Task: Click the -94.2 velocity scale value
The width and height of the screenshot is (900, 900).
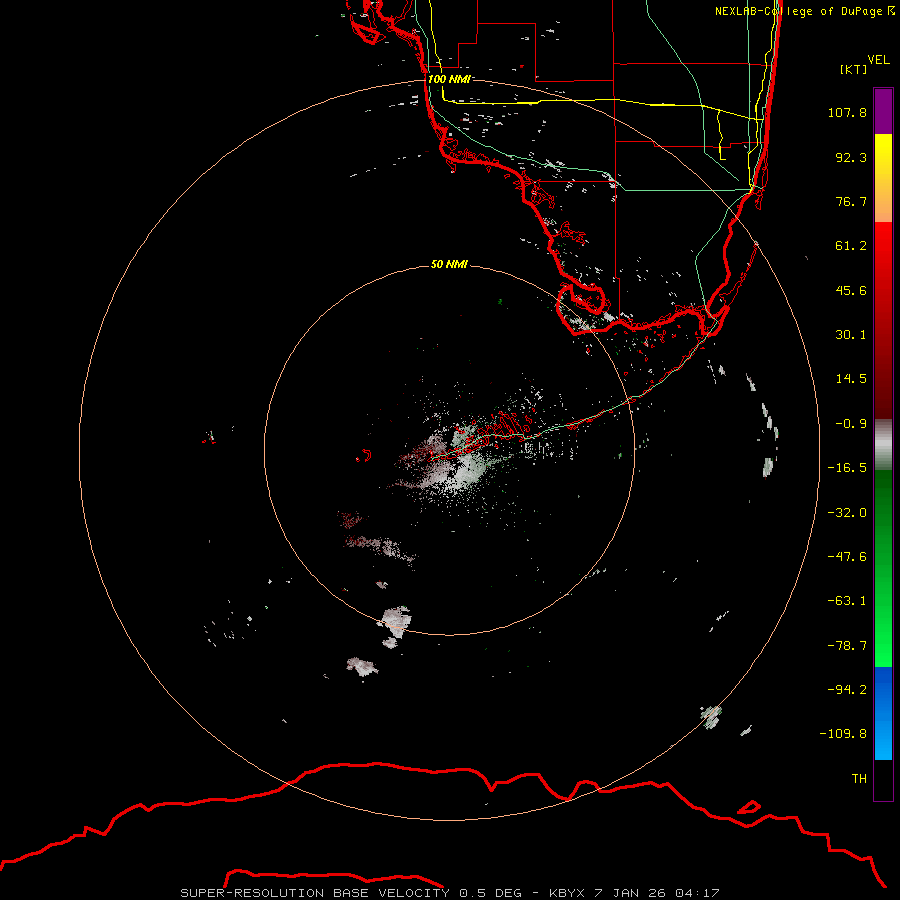Action: tap(847, 689)
